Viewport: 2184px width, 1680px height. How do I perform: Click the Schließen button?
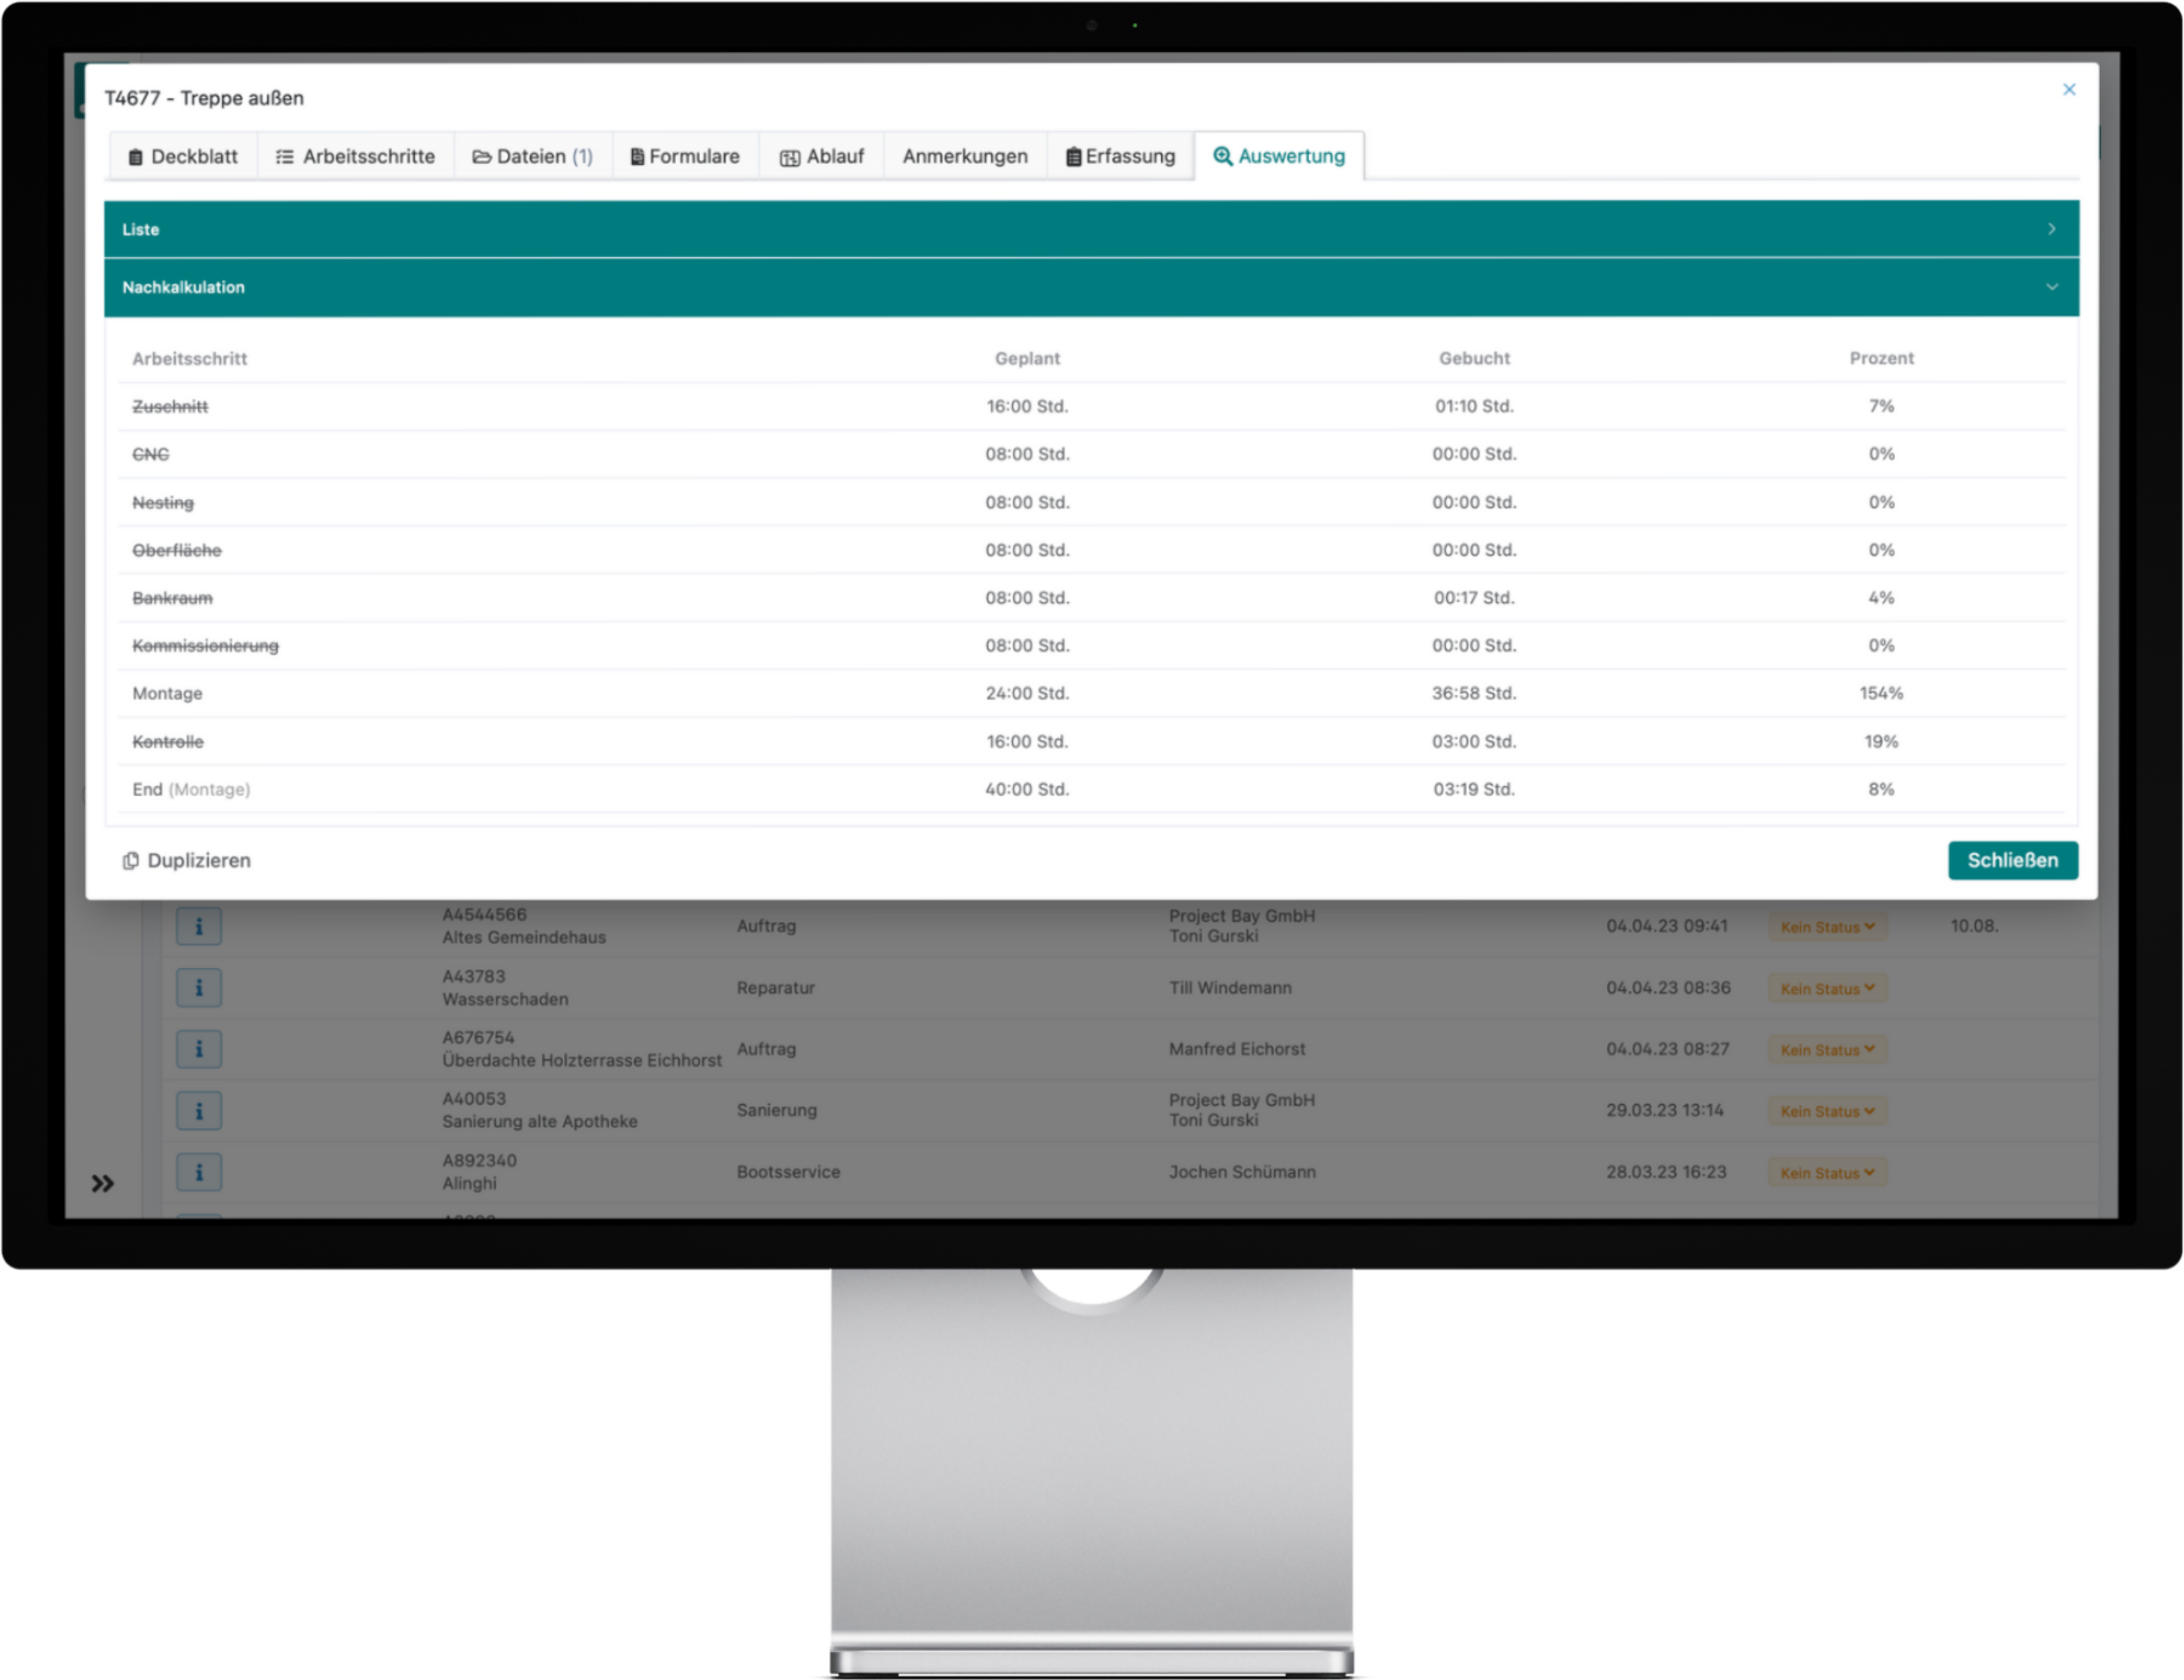pyautogui.click(x=2012, y=861)
